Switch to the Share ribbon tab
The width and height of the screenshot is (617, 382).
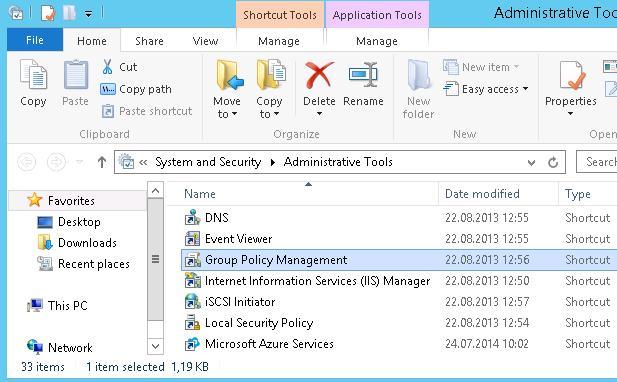click(x=149, y=41)
